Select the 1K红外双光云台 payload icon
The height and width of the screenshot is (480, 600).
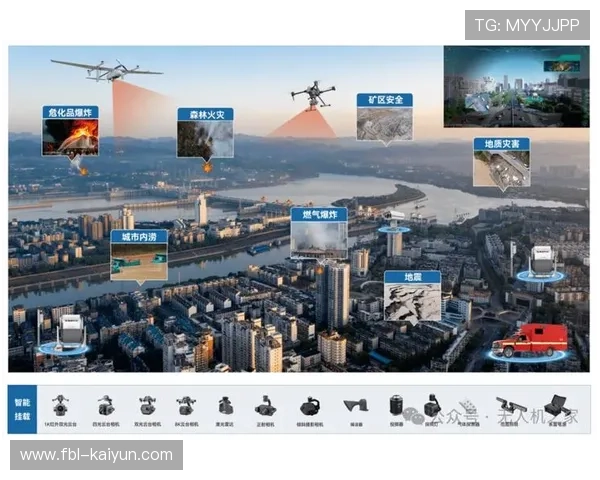[x=61, y=407]
